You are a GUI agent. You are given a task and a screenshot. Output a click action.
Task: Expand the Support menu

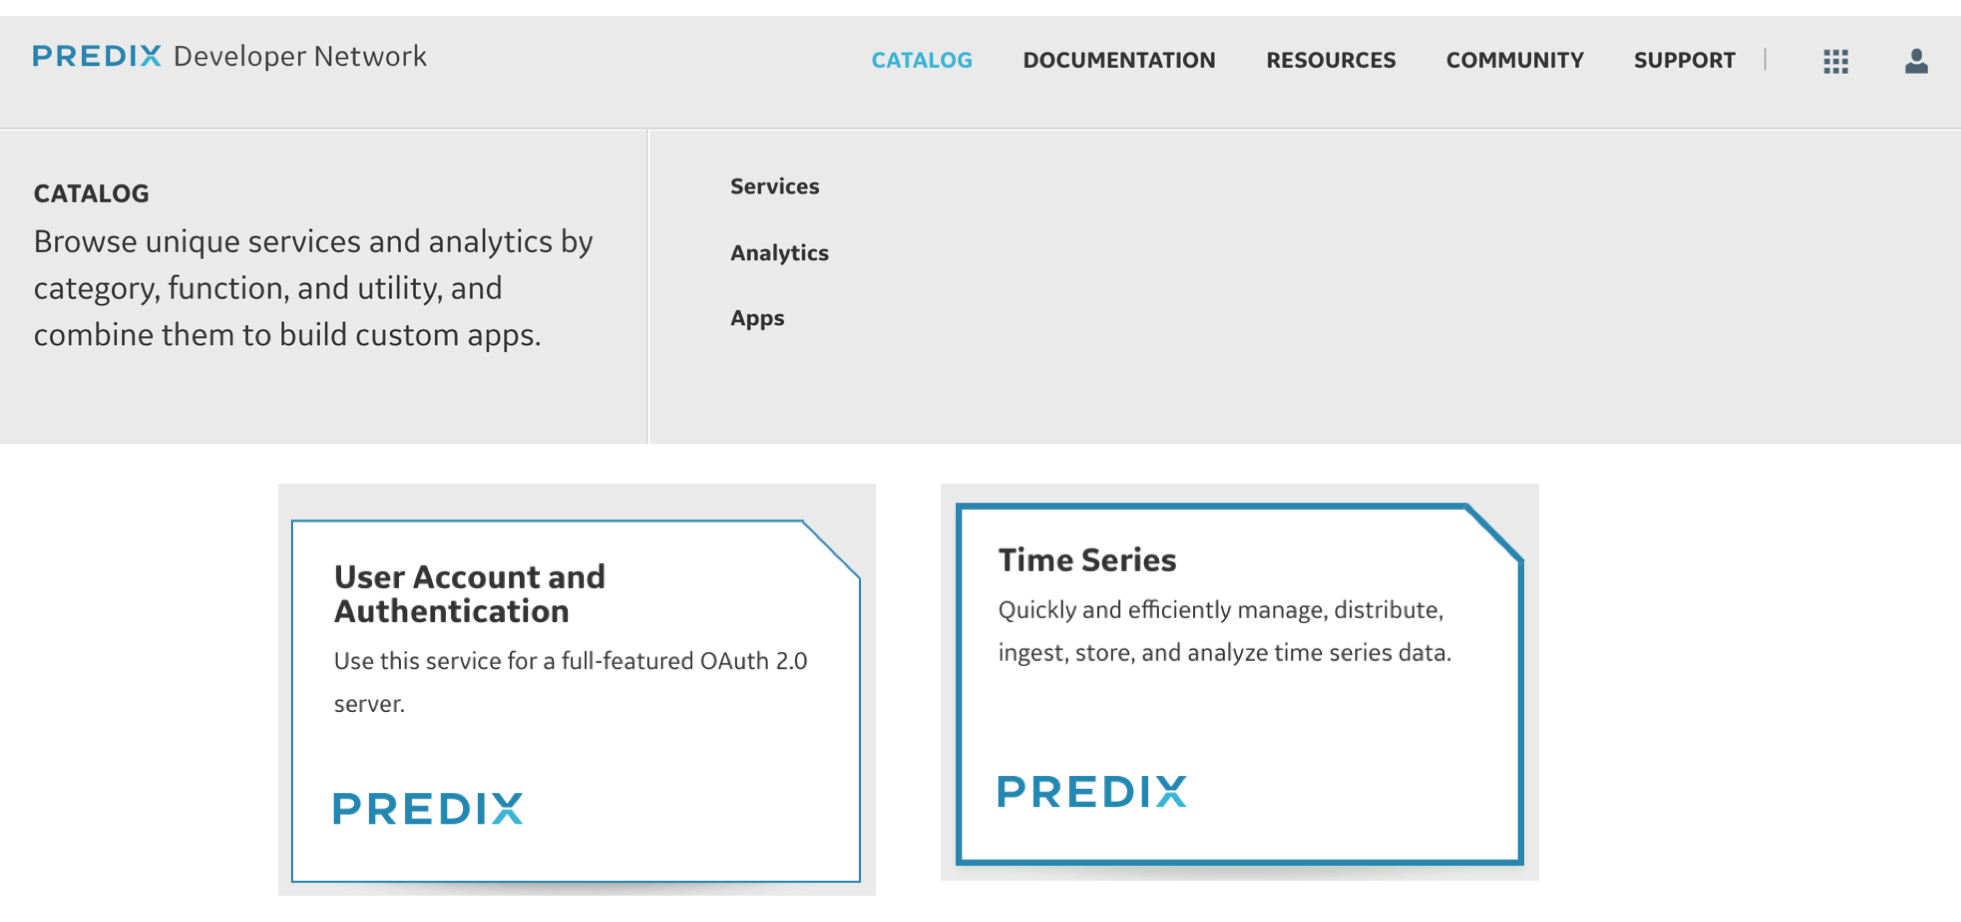pos(1684,60)
